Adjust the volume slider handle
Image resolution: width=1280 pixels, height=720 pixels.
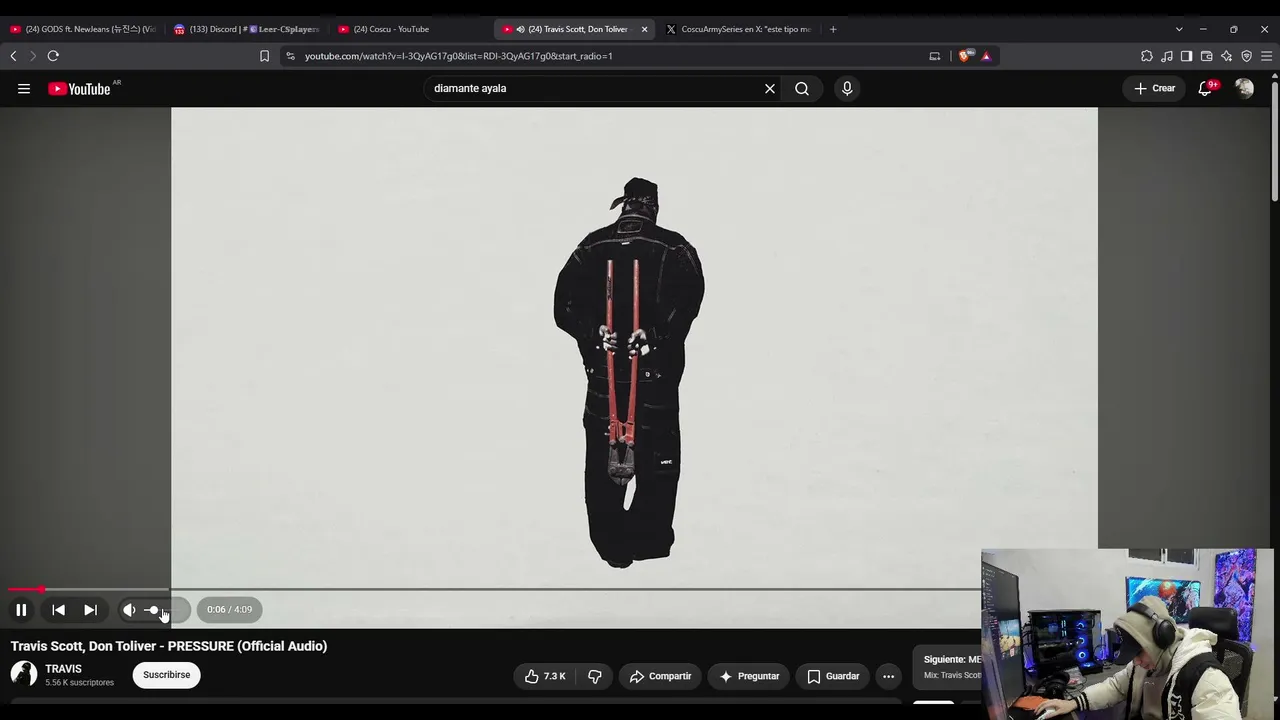[153, 610]
